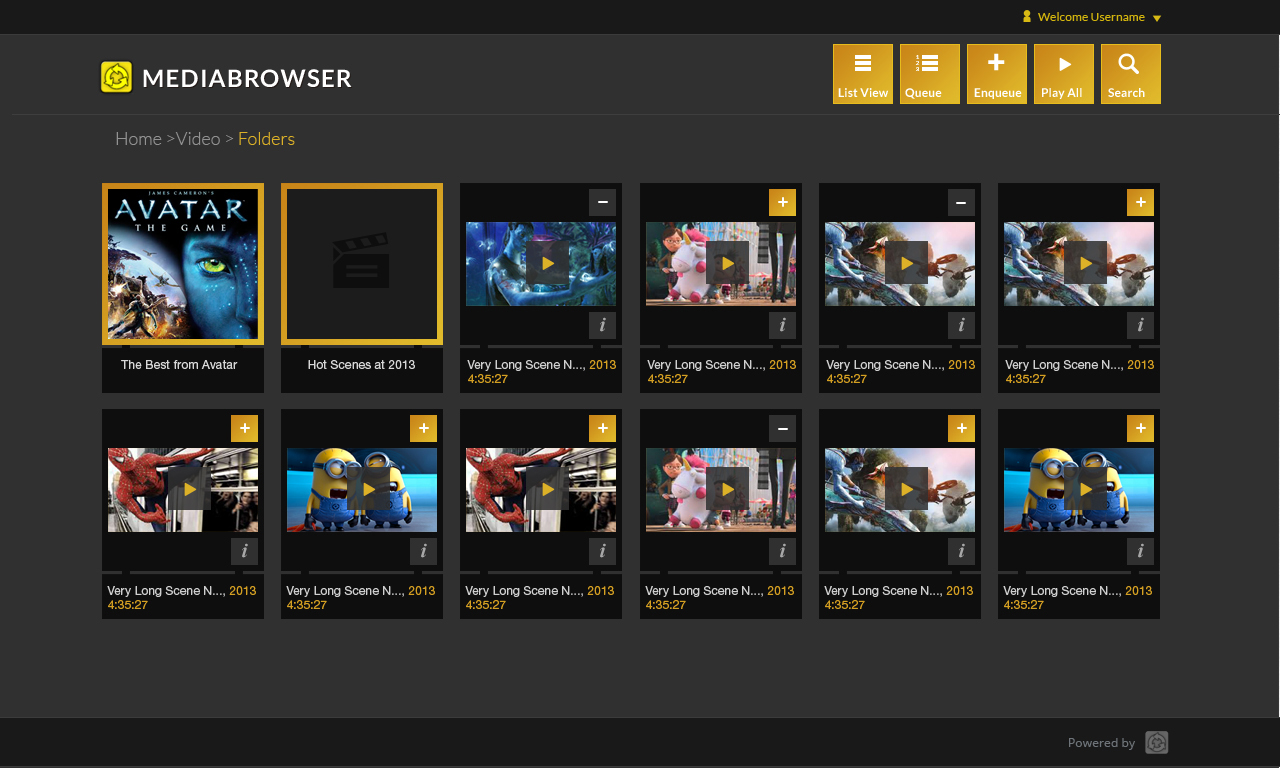Play the unicorn scene that has a plus button
Image resolution: width=1280 pixels, height=768 pixels.
(727, 263)
